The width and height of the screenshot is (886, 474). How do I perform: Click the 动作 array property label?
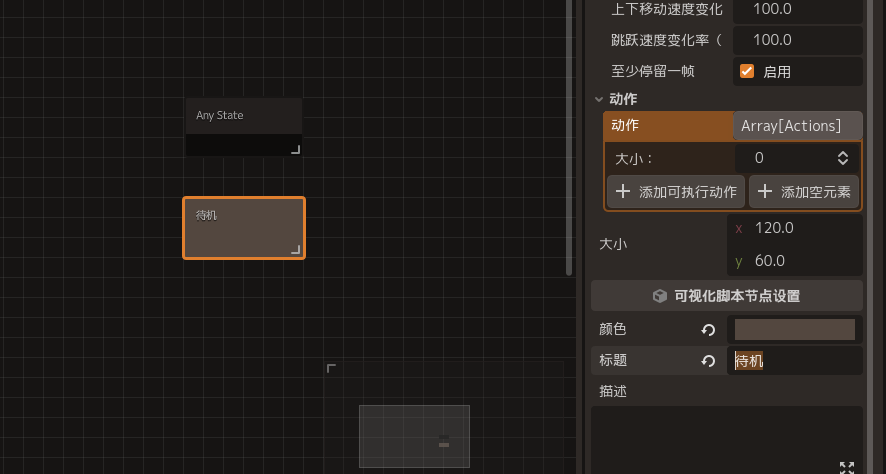625,125
